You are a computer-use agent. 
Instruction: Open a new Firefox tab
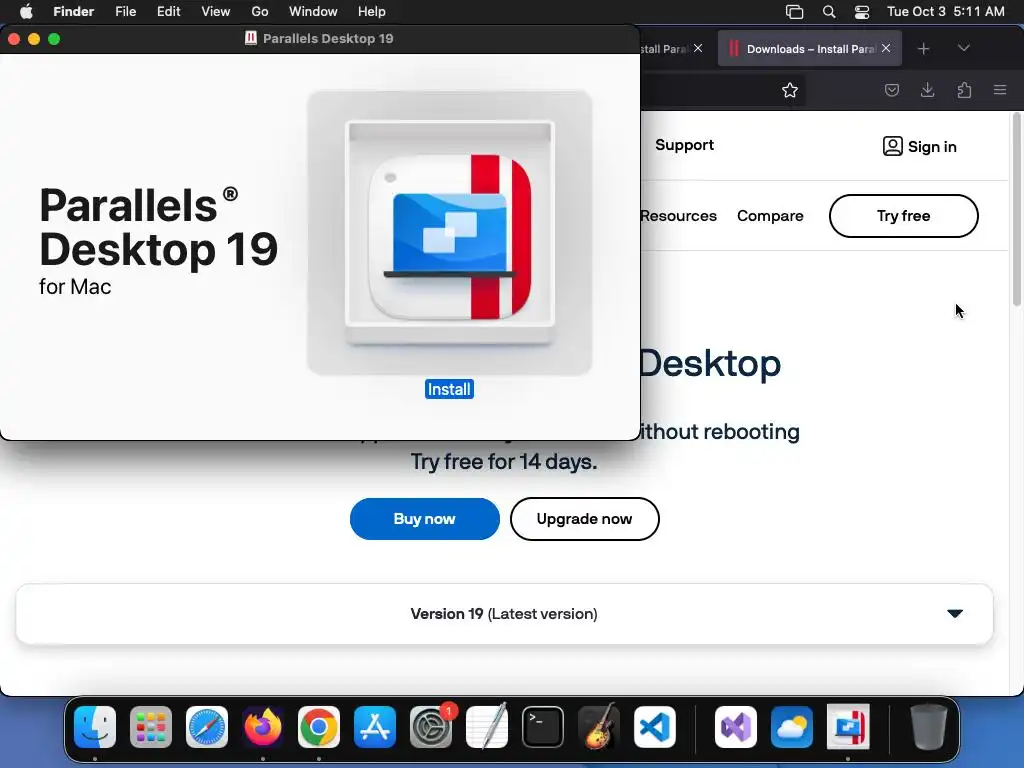tap(923, 48)
